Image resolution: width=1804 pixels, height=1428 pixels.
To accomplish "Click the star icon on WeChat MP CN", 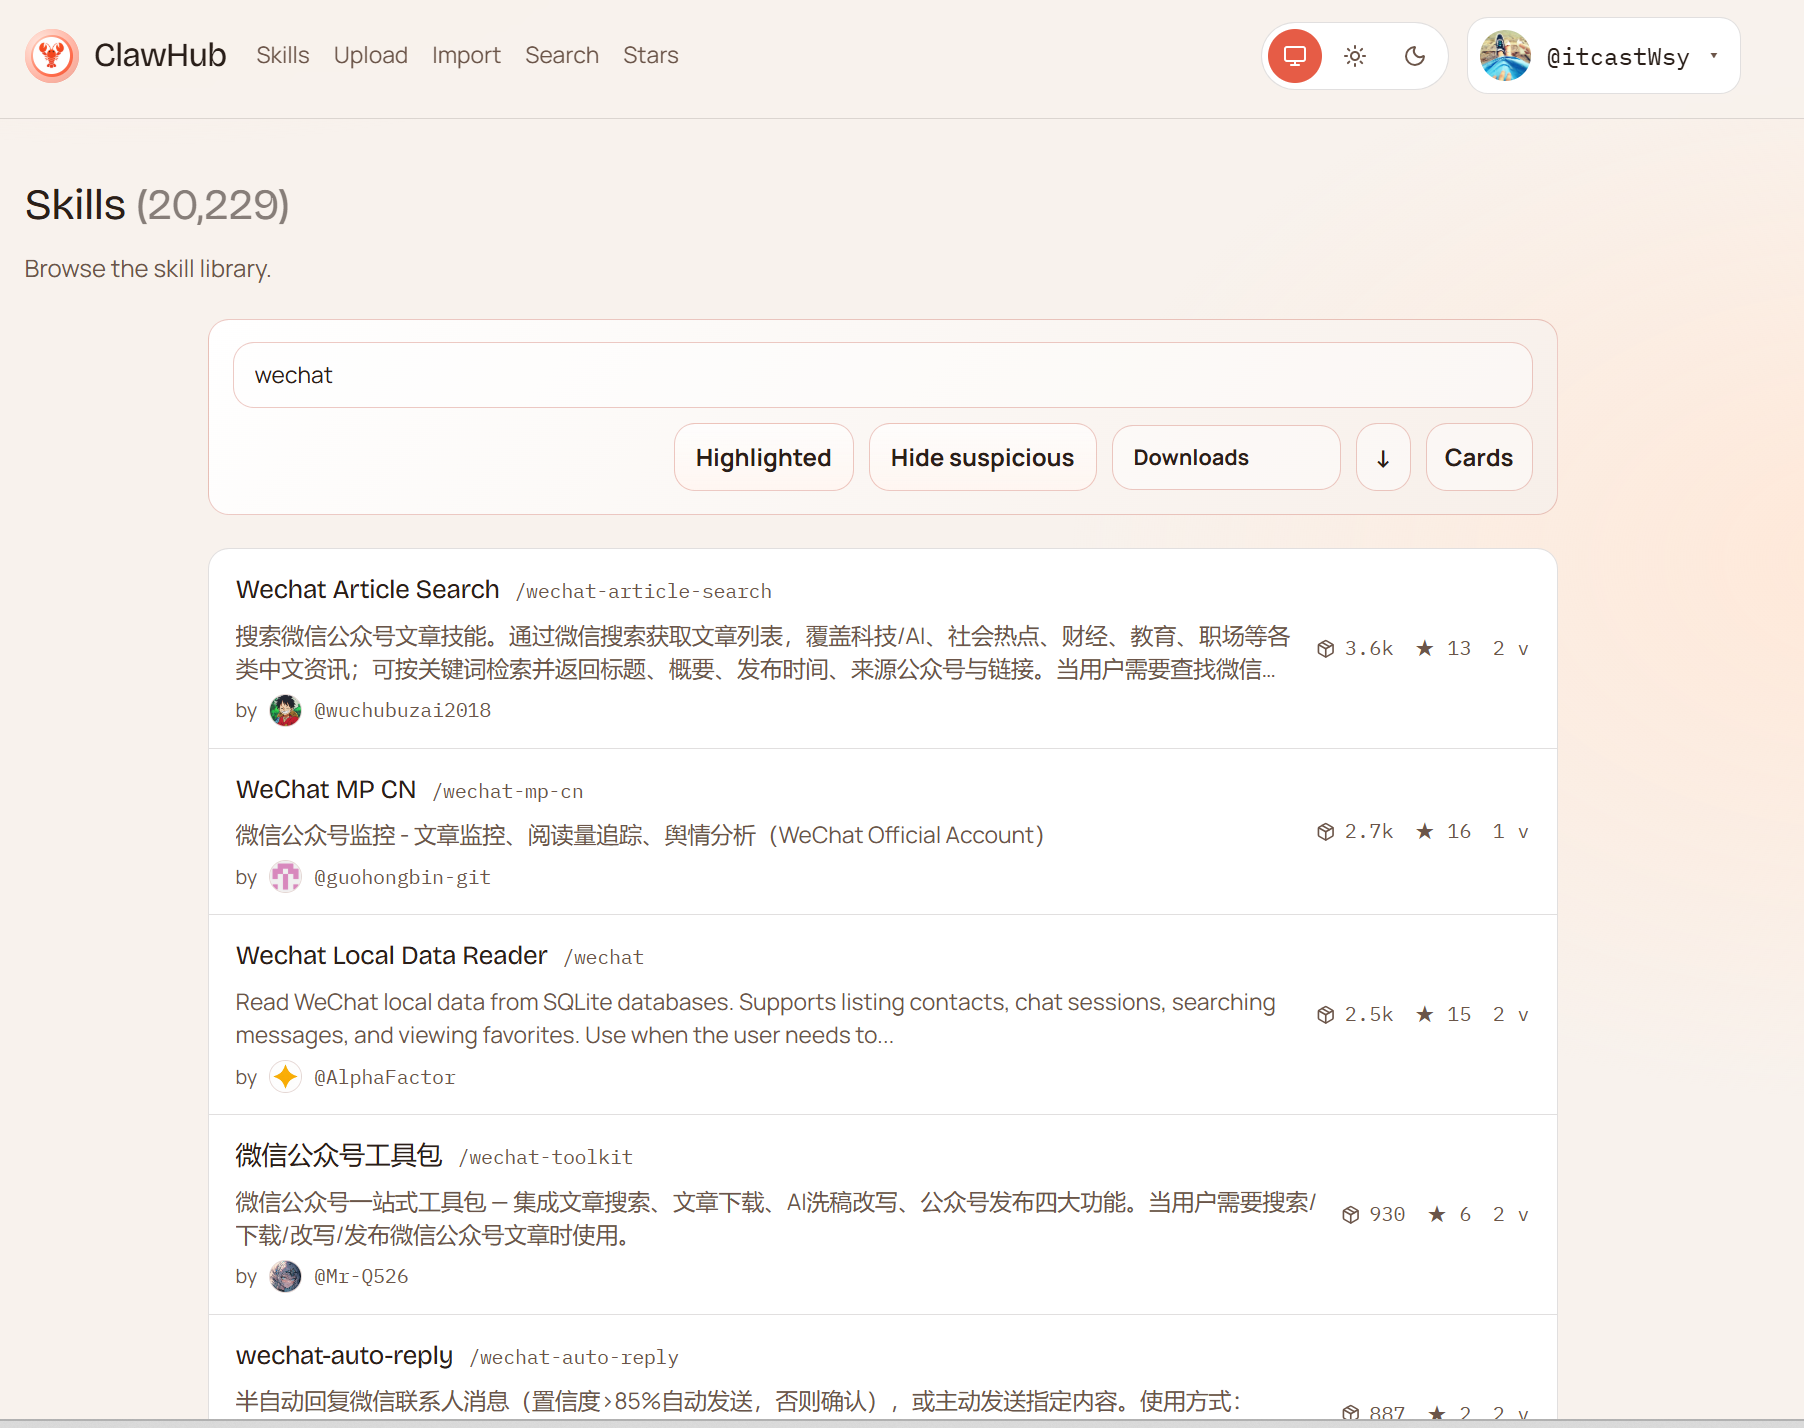I will (x=1425, y=832).
